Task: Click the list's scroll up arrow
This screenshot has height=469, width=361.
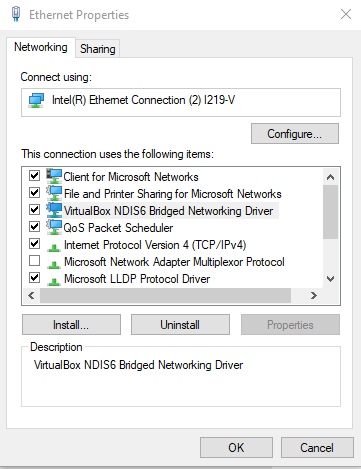Action: (x=330, y=177)
